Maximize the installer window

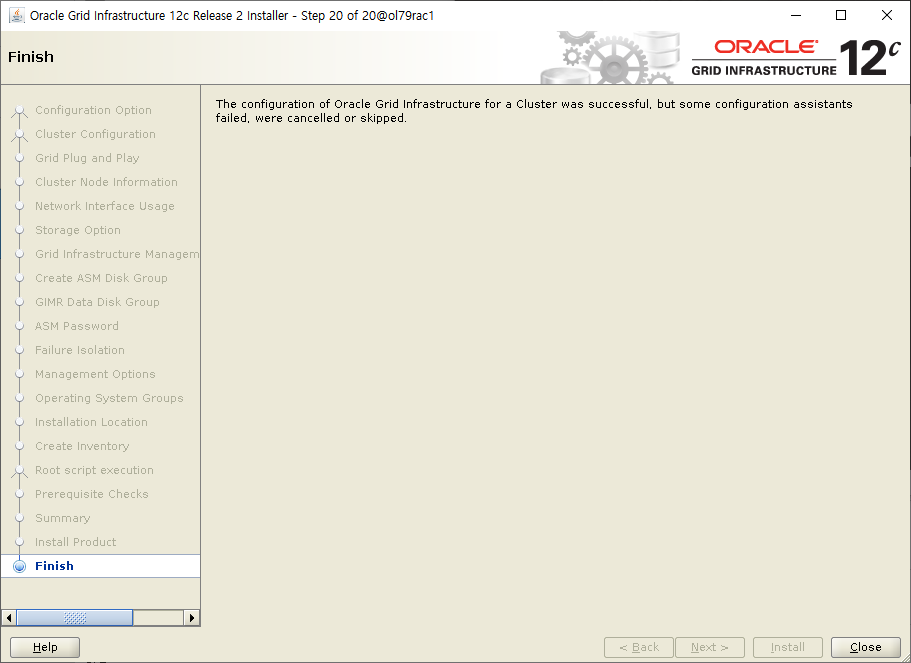841,16
